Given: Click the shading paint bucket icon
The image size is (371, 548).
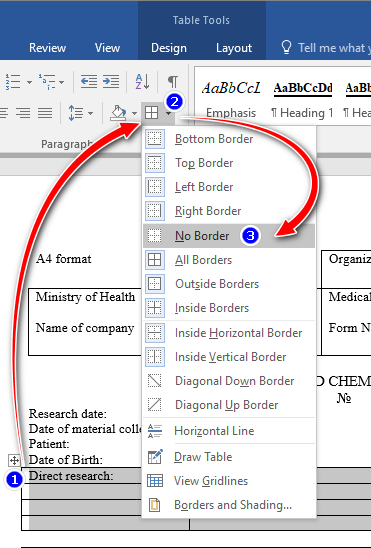Looking at the screenshot, I should [x=118, y=113].
